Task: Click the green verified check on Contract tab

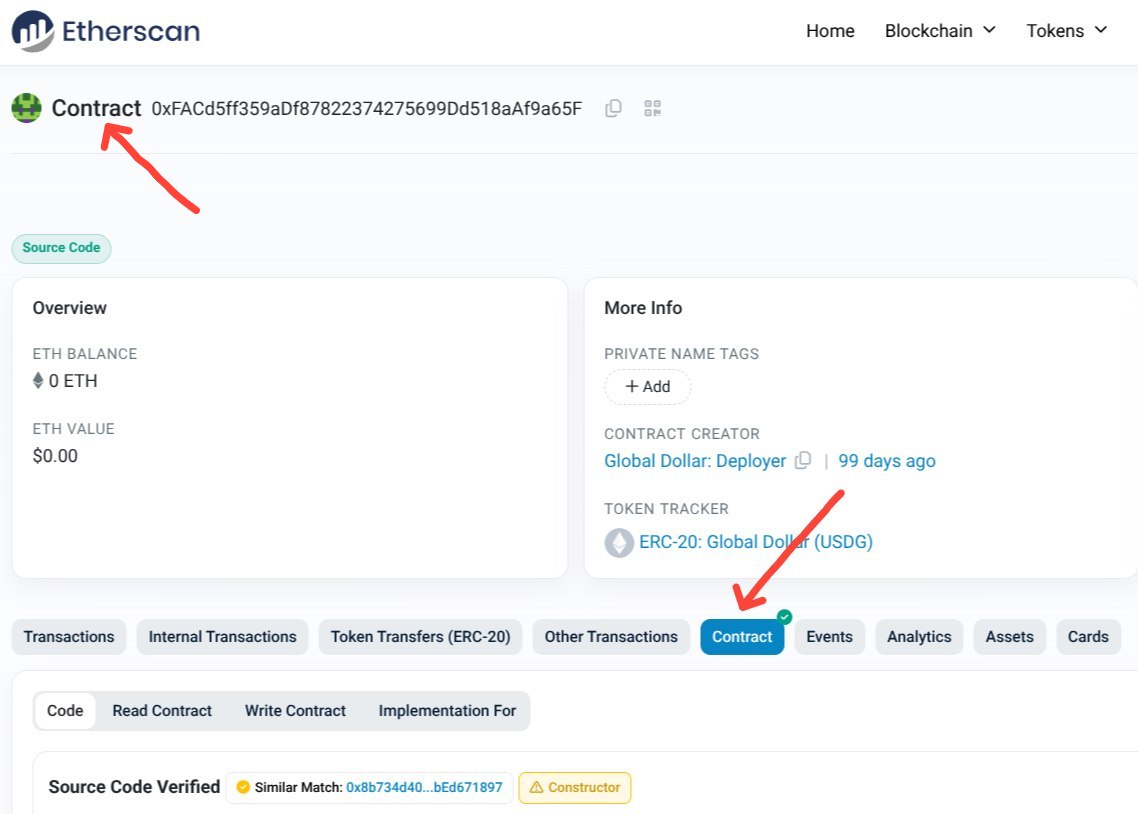Action: [784, 617]
